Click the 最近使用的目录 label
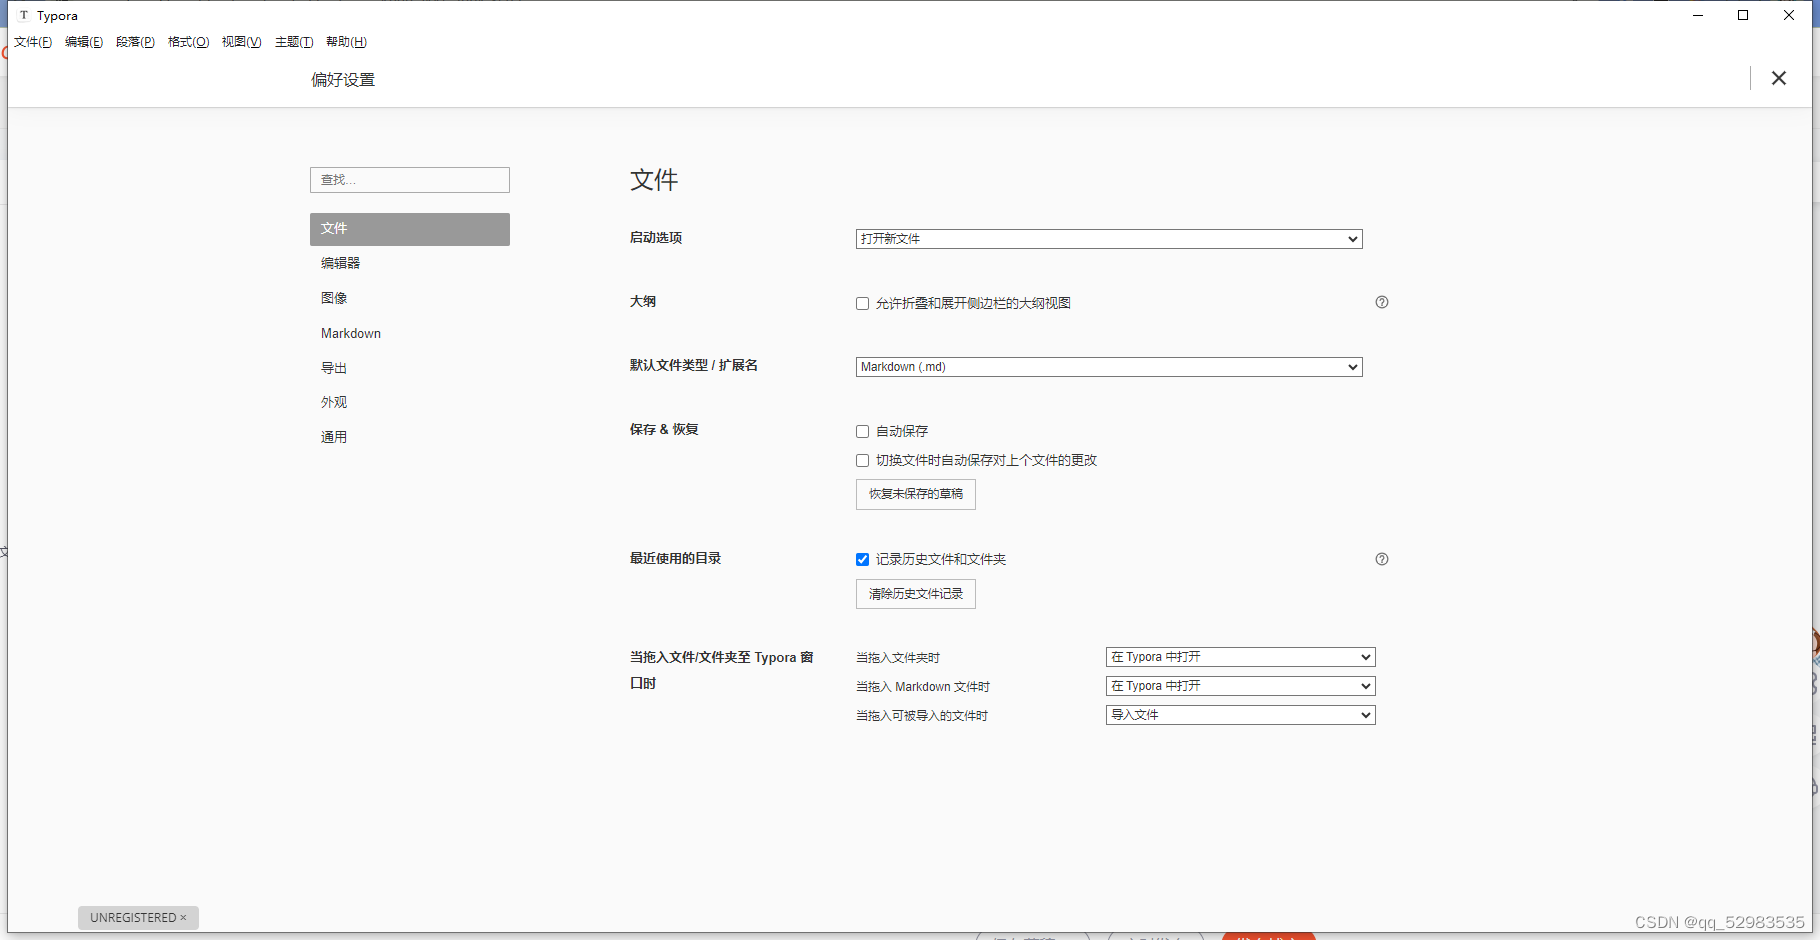 675,559
